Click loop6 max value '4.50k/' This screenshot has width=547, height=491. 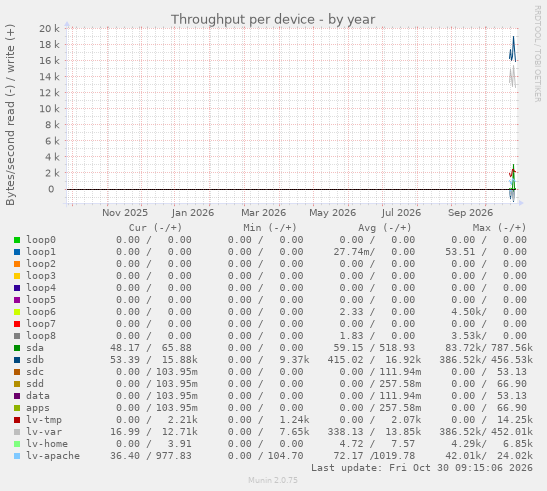pyautogui.click(x=469, y=312)
